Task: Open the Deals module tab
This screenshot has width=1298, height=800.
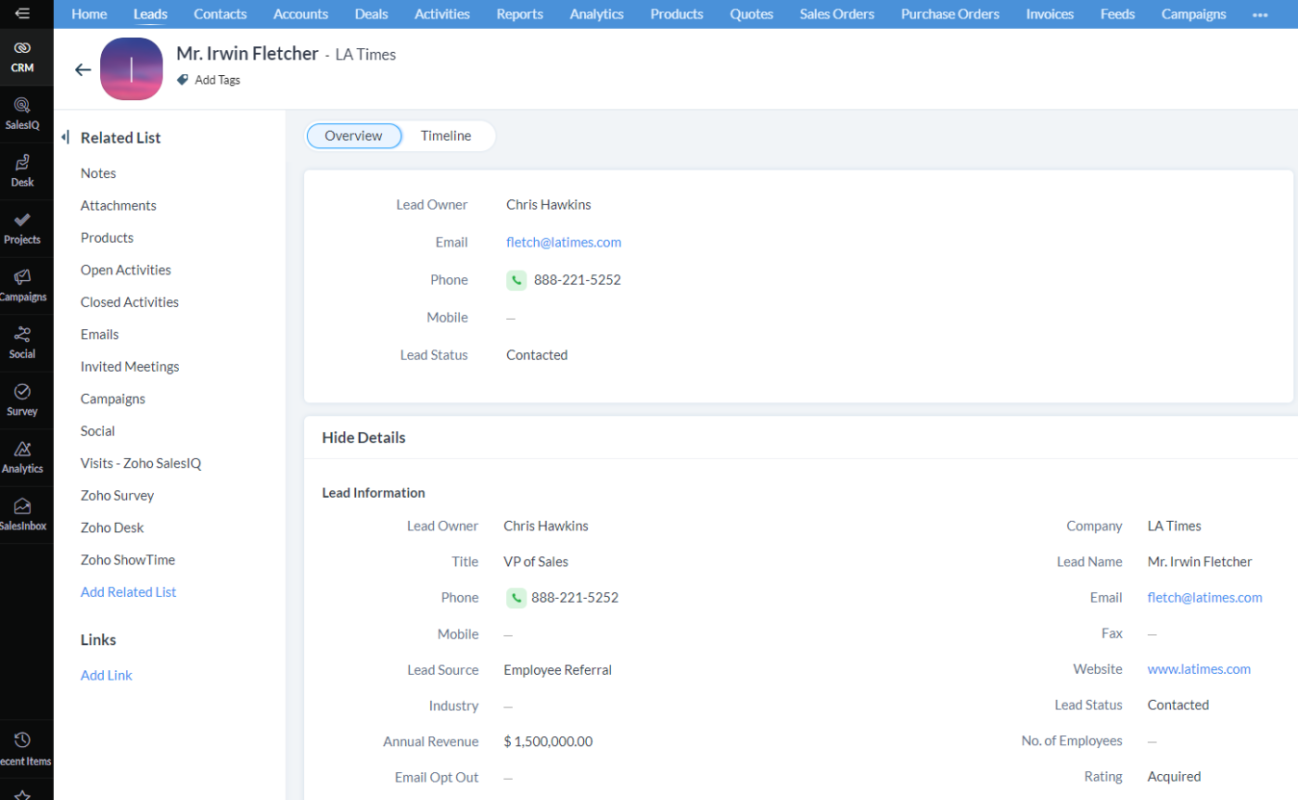Action: pos(371,14)
